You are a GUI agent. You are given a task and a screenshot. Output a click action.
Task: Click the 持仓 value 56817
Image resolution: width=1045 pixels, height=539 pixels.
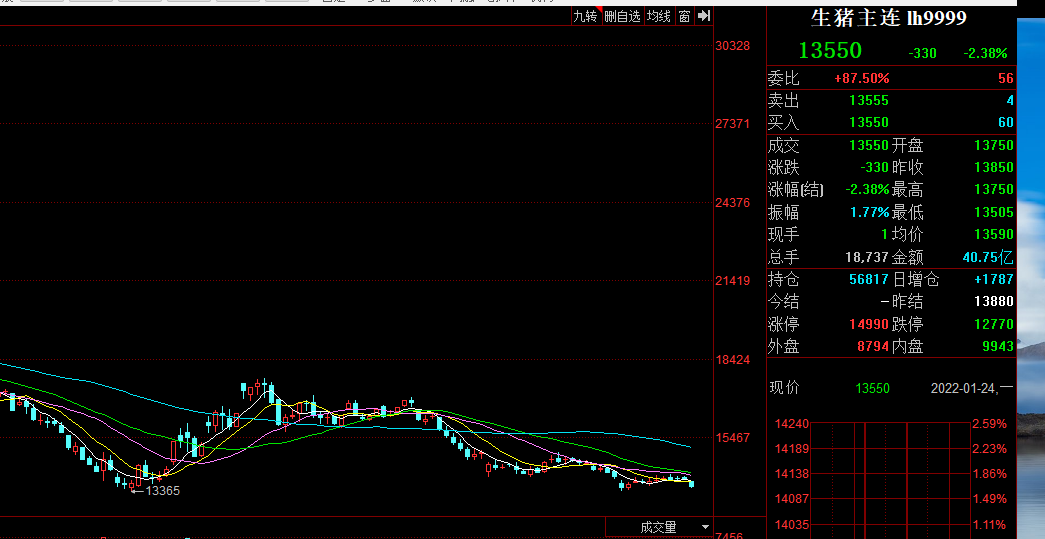click(868, 279)
